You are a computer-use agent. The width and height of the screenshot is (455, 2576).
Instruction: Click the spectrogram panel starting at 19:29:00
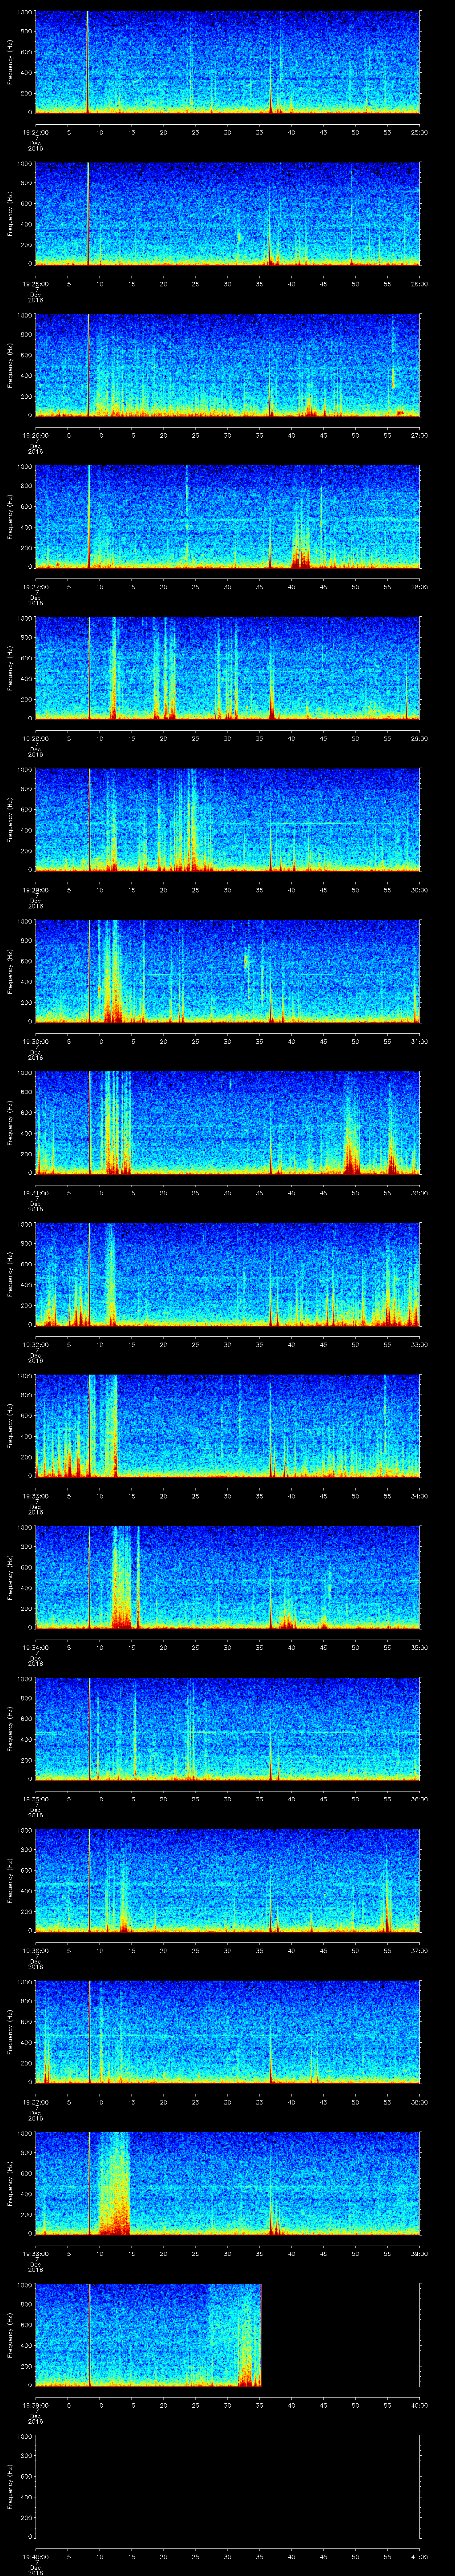tap(227, 819)
